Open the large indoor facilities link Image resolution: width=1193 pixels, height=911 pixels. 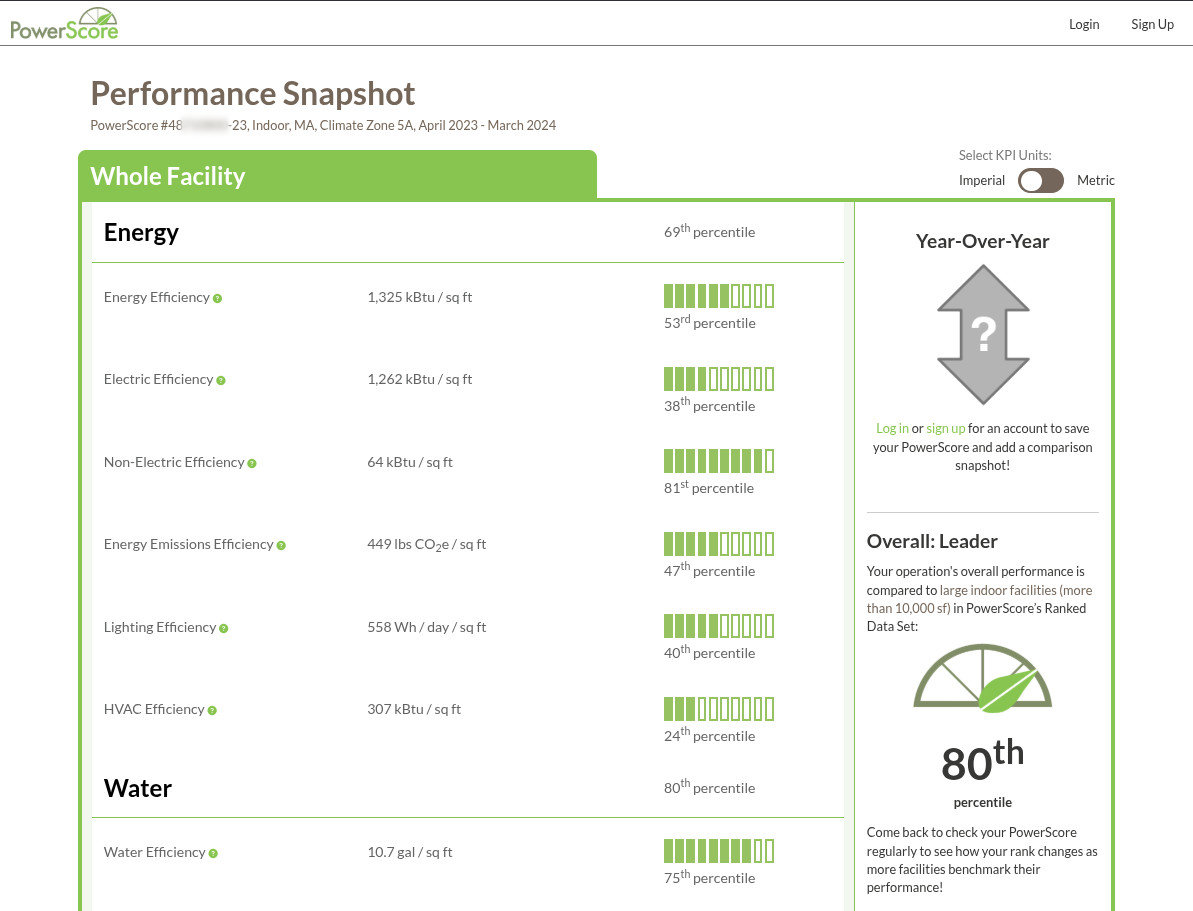[979, 599]
